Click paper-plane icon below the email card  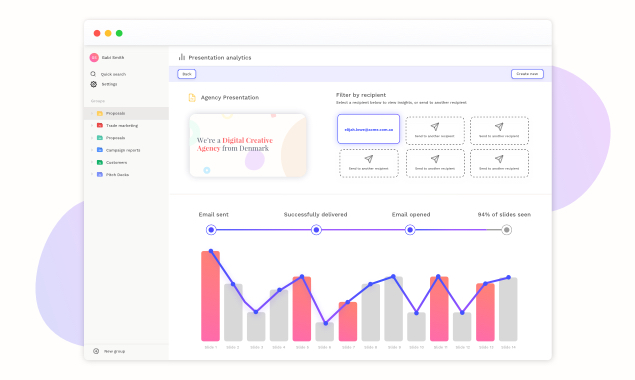pos(369,159)
